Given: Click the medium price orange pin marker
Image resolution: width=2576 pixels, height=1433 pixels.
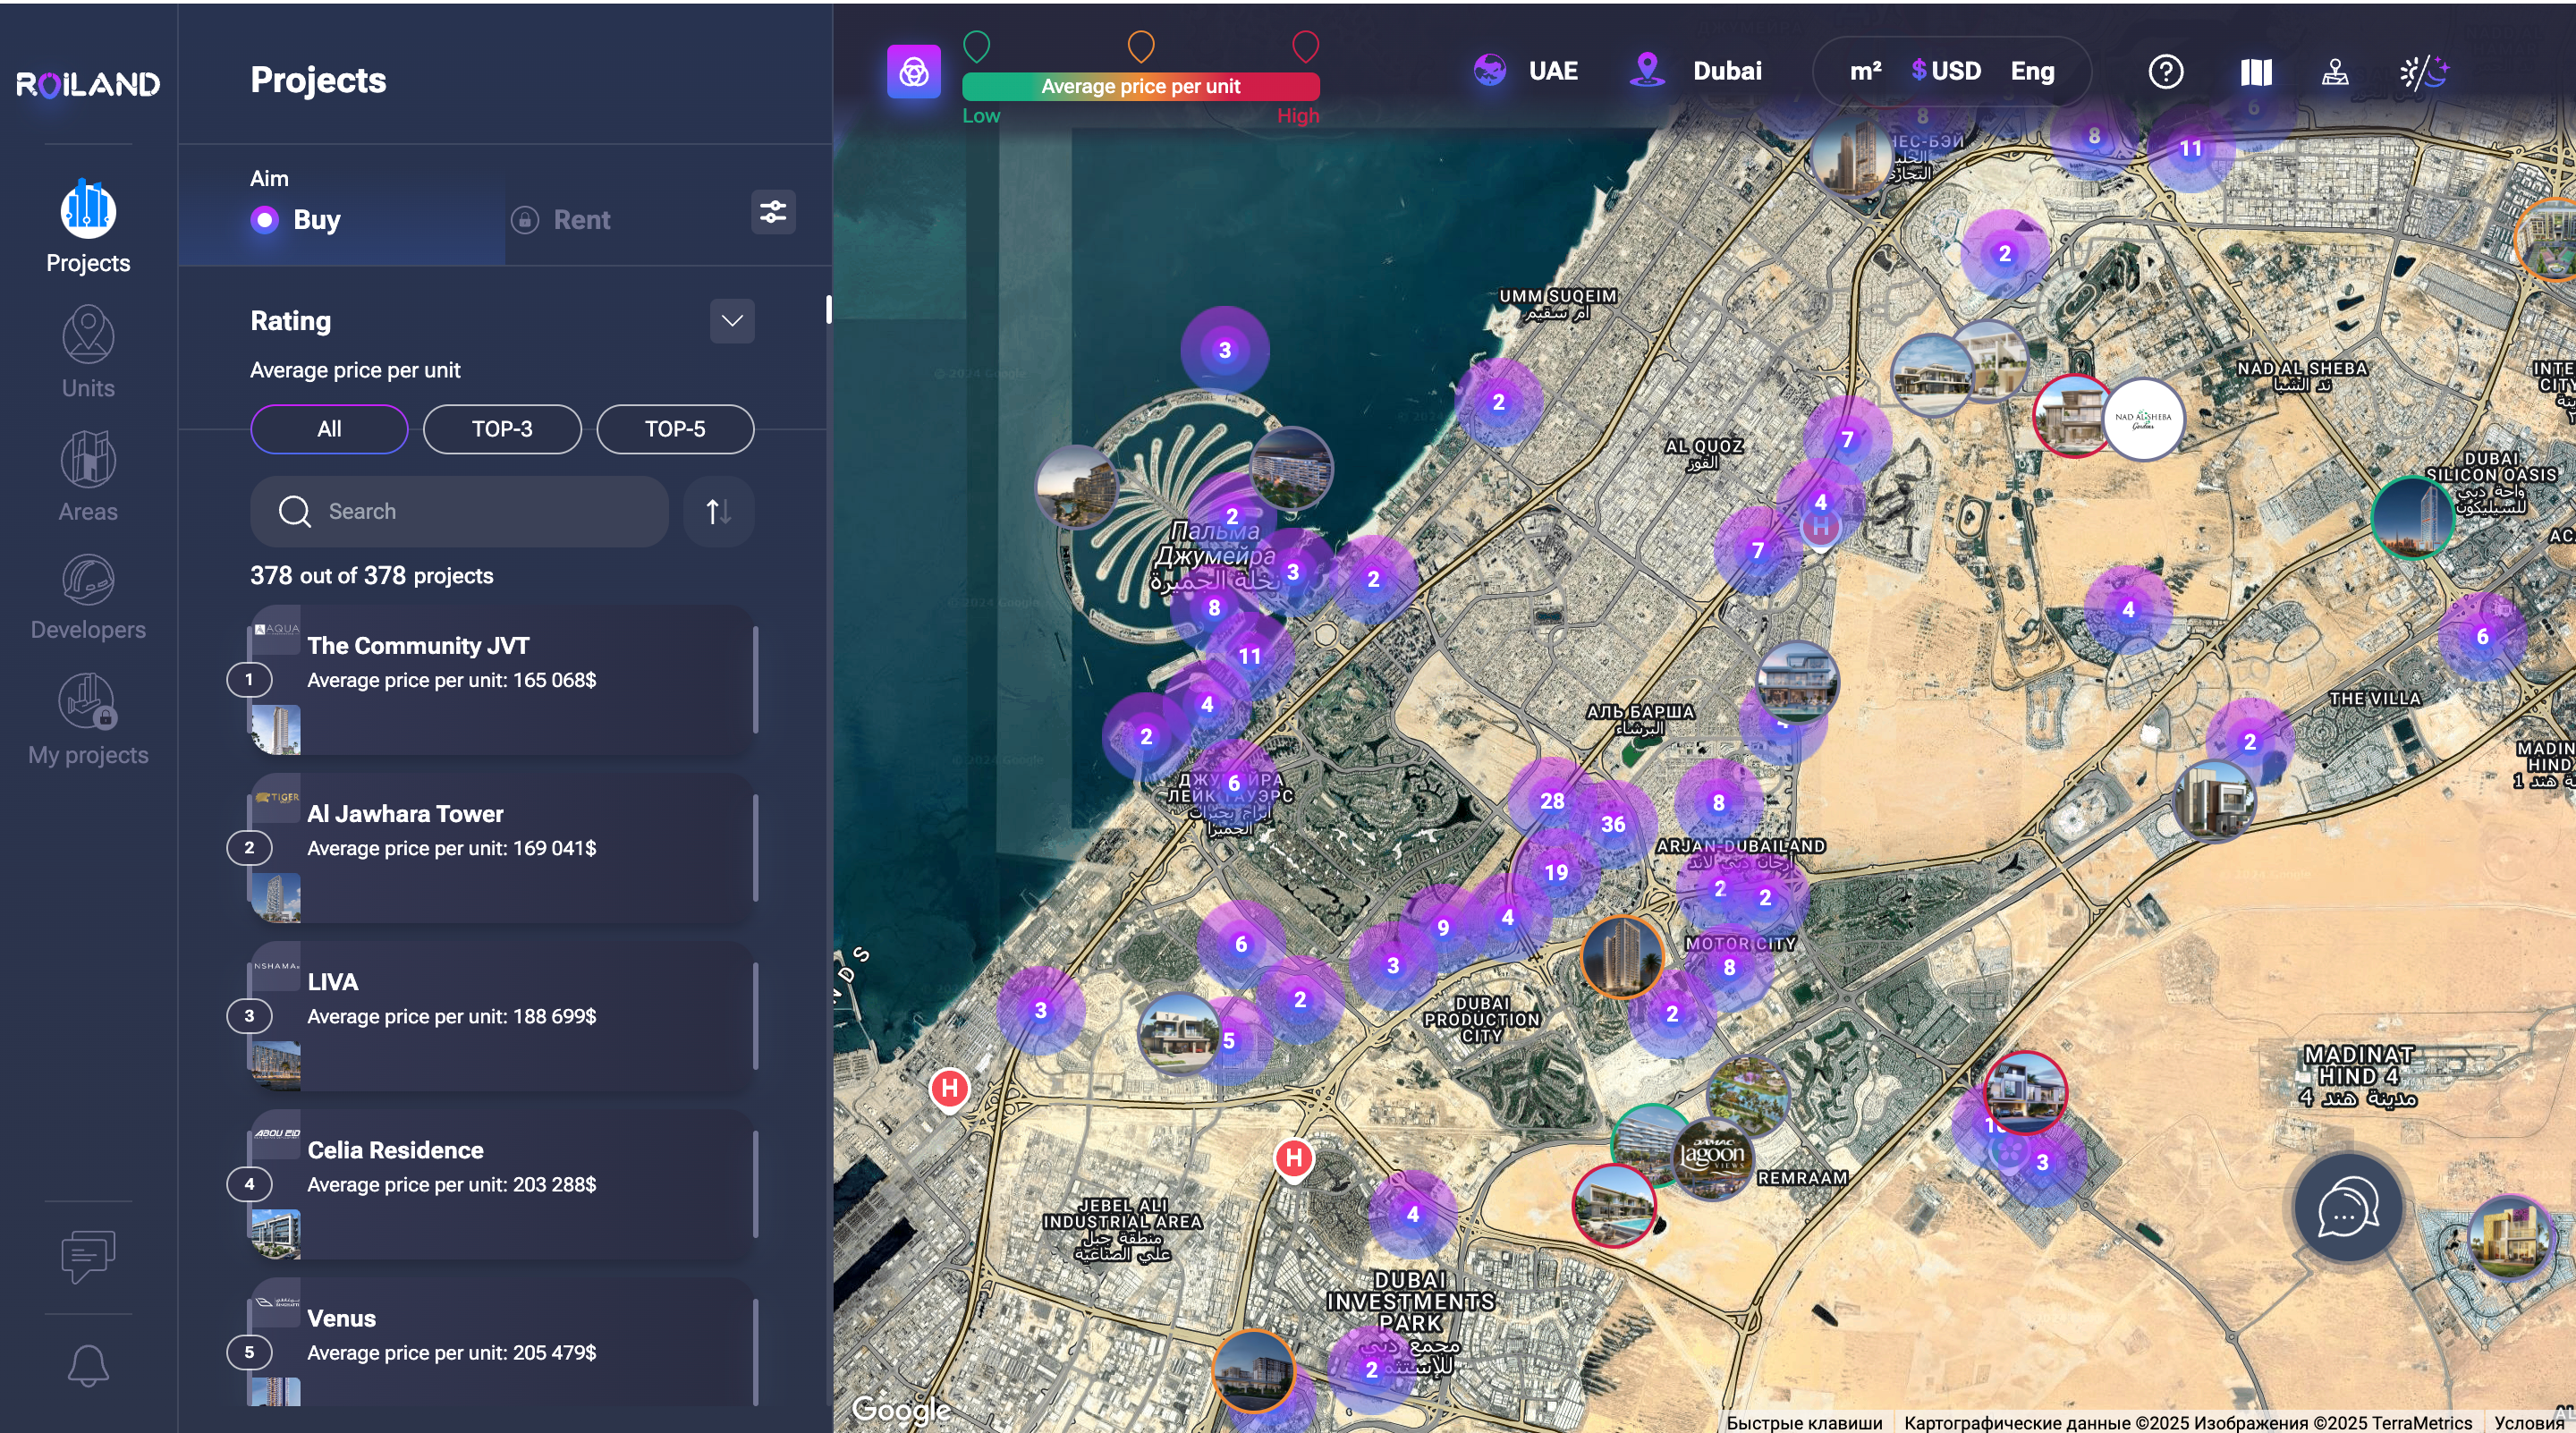Looking at the screenshot, I should point(1141,46).
